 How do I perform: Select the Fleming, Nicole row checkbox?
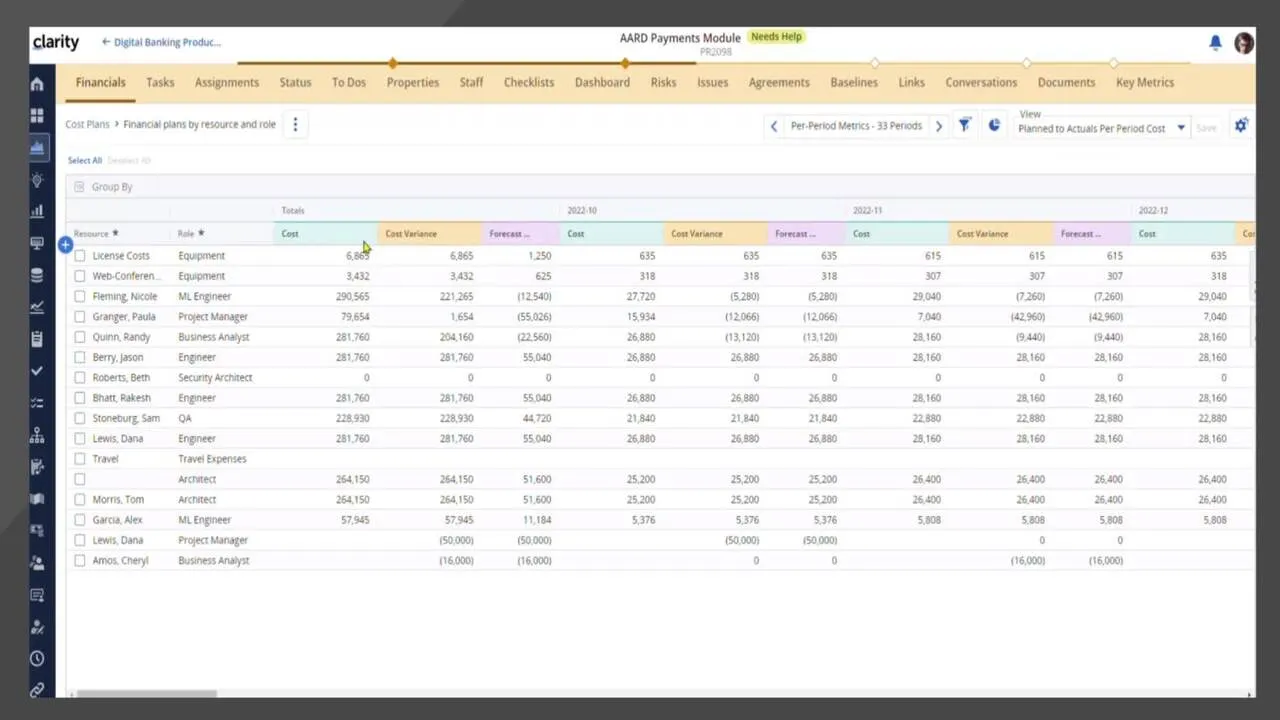[x=80, y=297]
